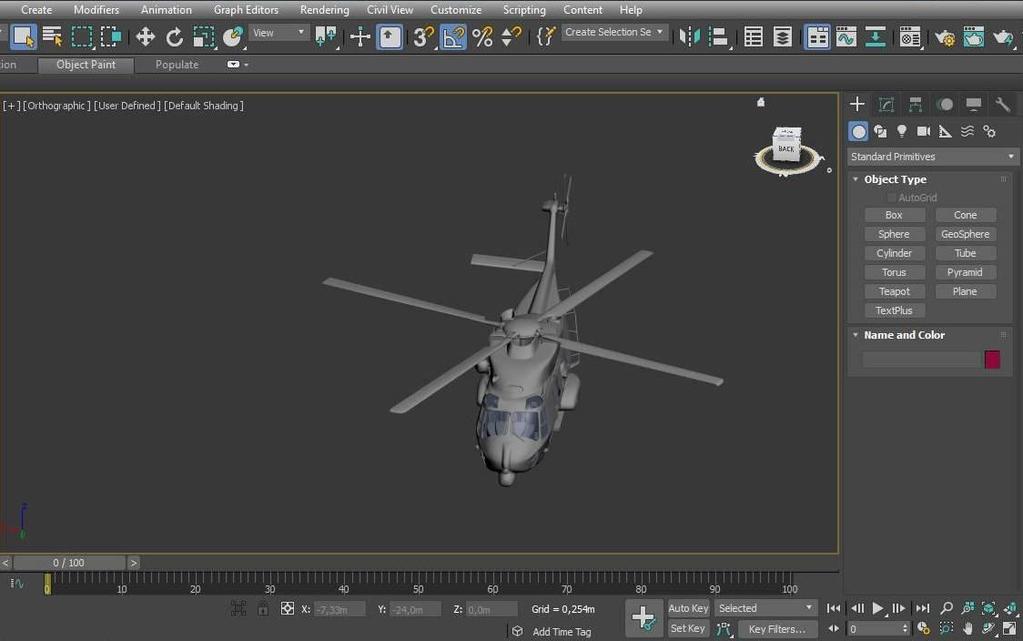Screen dimensions: 1023x641
Task: Open Render Setup dialog
Action: [x=944, y=37]
